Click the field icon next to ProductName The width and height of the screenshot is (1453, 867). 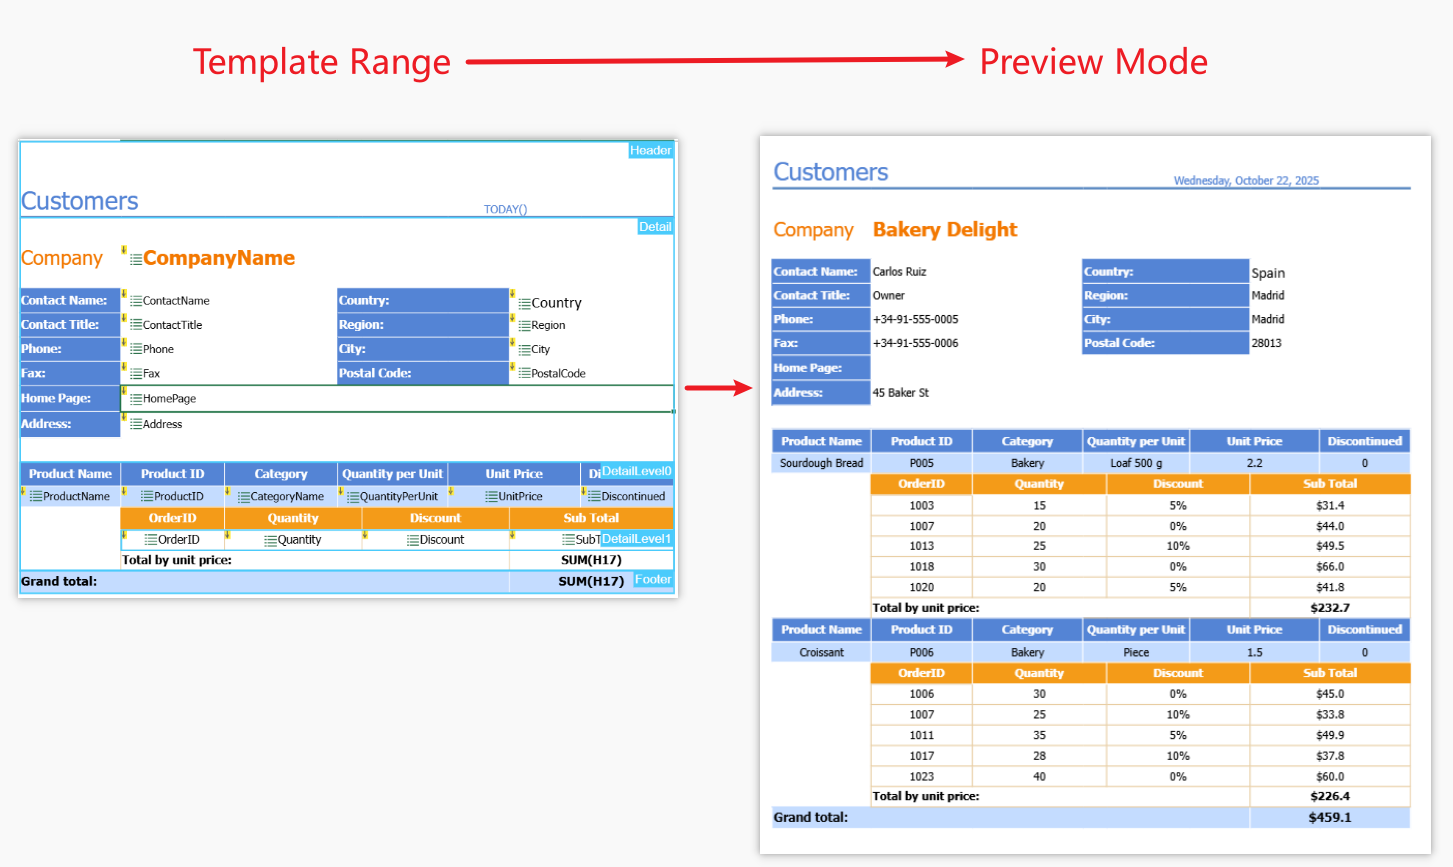coord(35,497)
